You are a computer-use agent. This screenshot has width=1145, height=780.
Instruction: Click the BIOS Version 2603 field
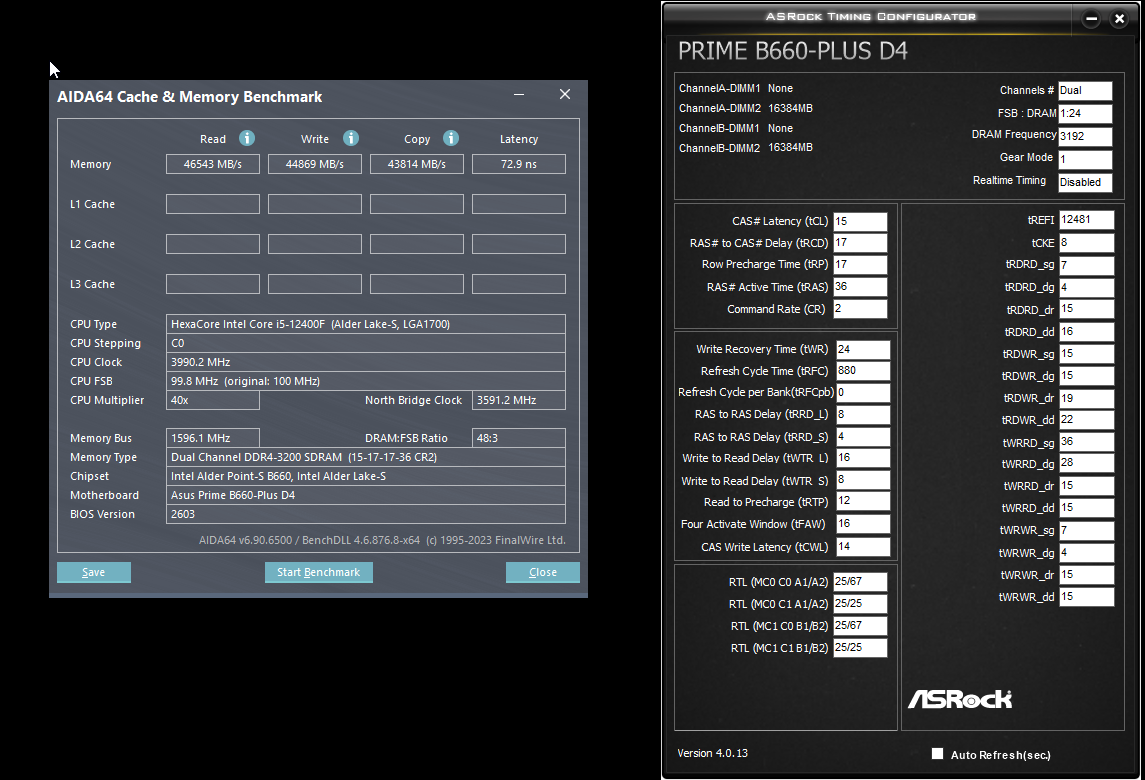(365, 514)
